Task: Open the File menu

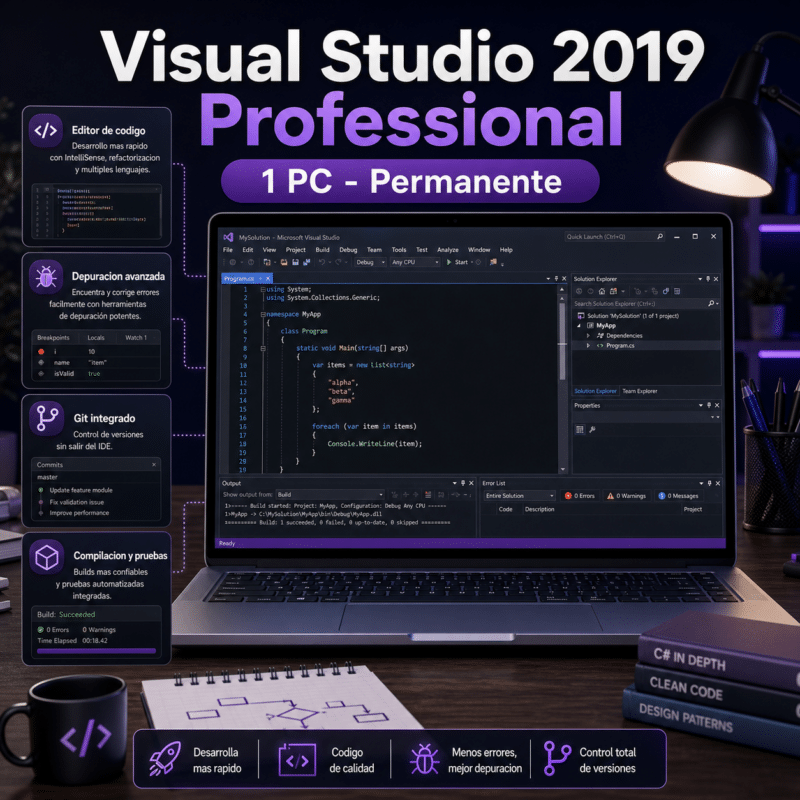Action: pyautogui.click(x=228, y=250)
